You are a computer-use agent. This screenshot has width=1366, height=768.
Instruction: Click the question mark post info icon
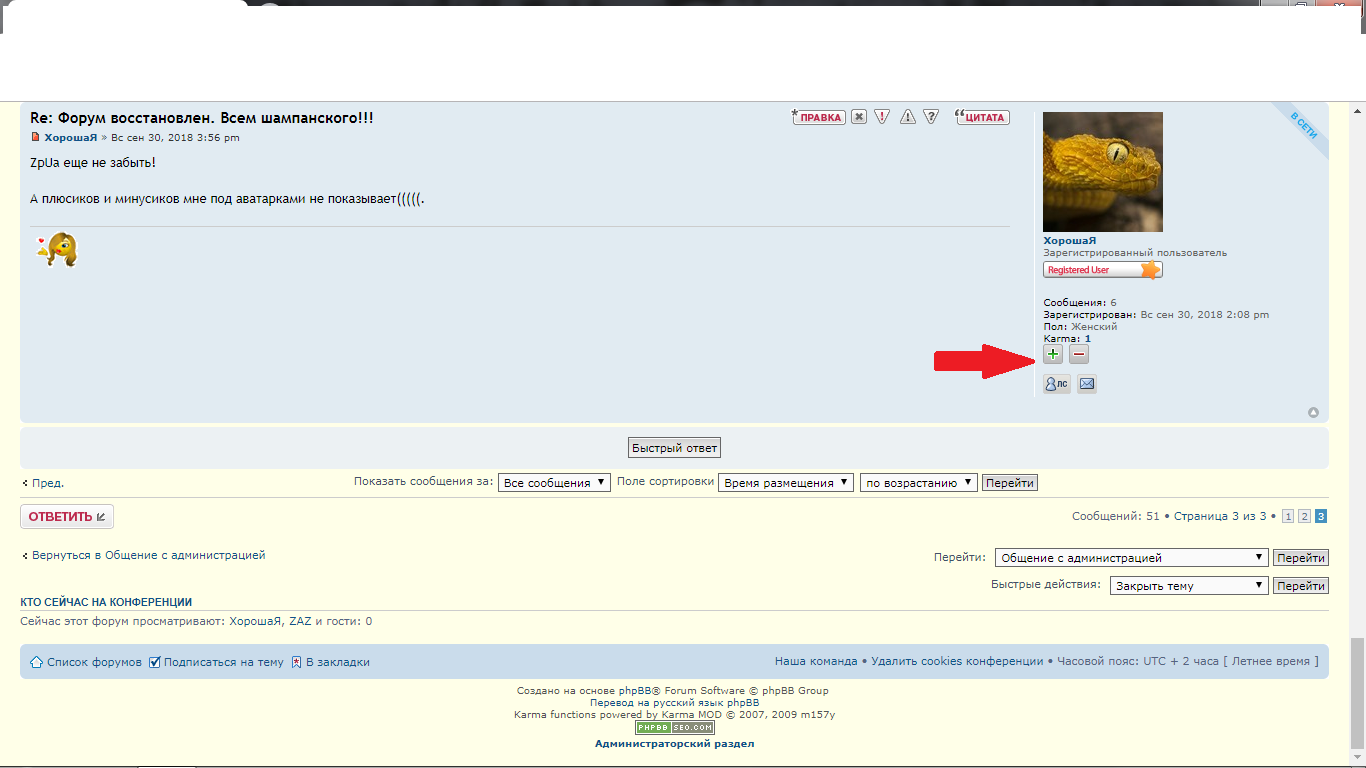coord(931,117)
